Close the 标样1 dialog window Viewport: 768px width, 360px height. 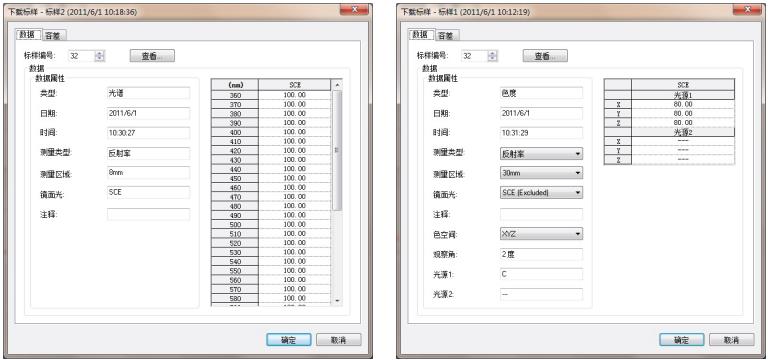(x=746, y=10)
